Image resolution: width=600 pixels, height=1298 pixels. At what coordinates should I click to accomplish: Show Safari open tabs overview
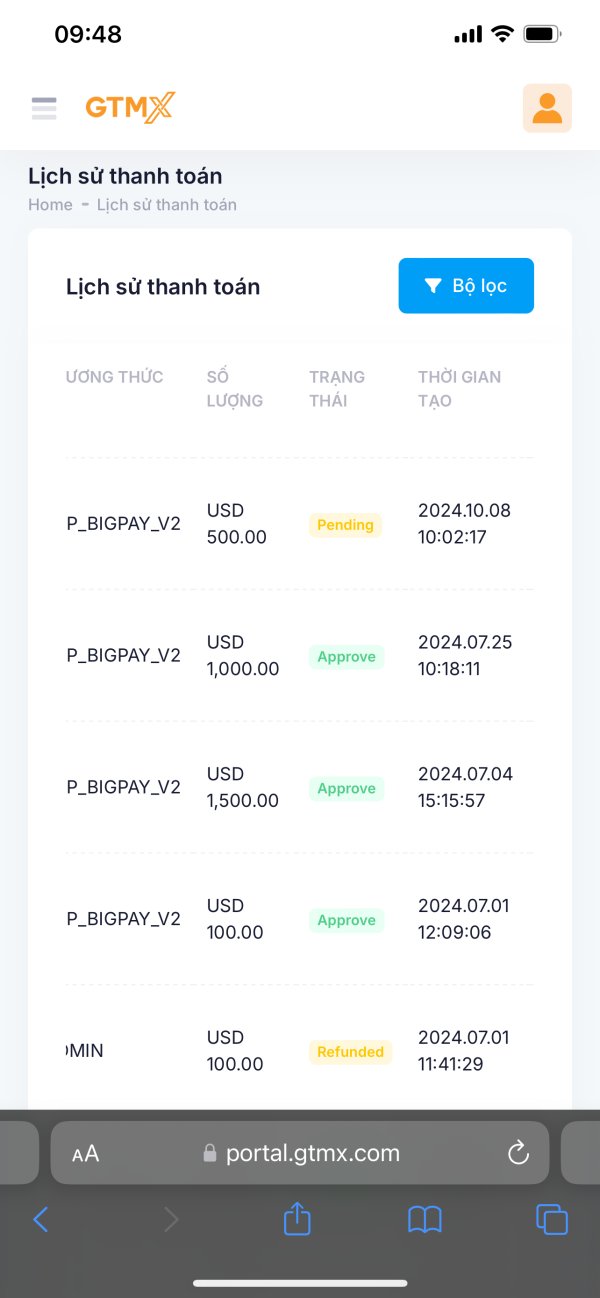tap(551, 1219)
